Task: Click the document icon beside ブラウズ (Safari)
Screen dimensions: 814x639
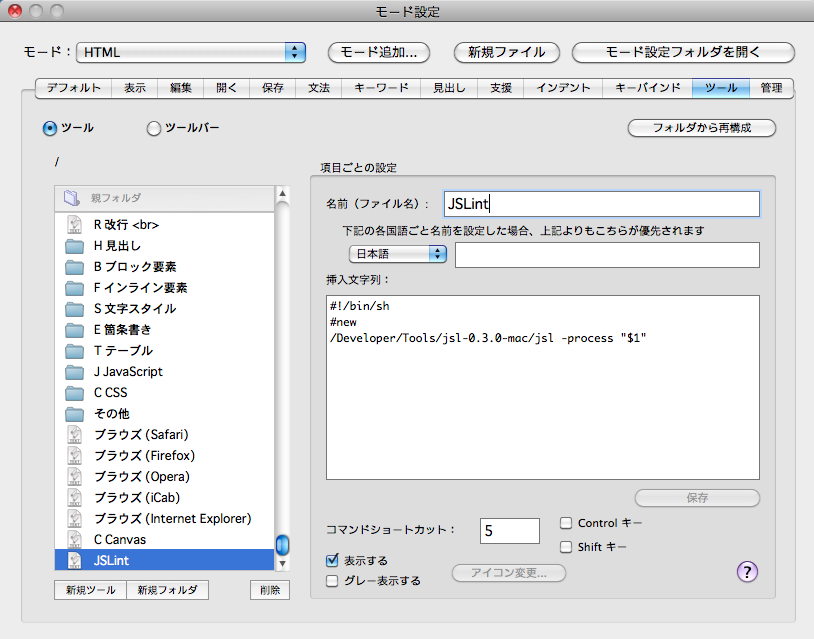Action: (73, 434)
